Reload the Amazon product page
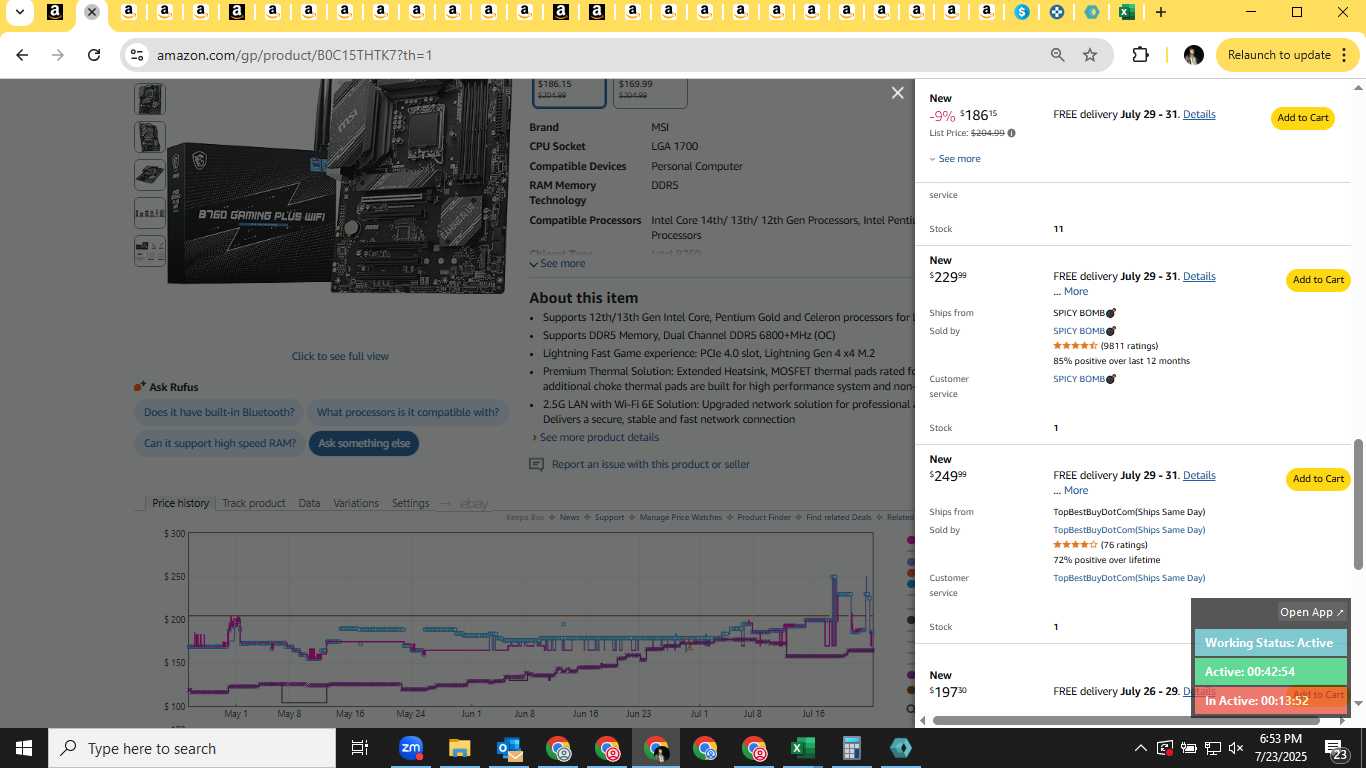This screenshot has height=768, width=1366. pyautogui.click(x=94, y=55)
